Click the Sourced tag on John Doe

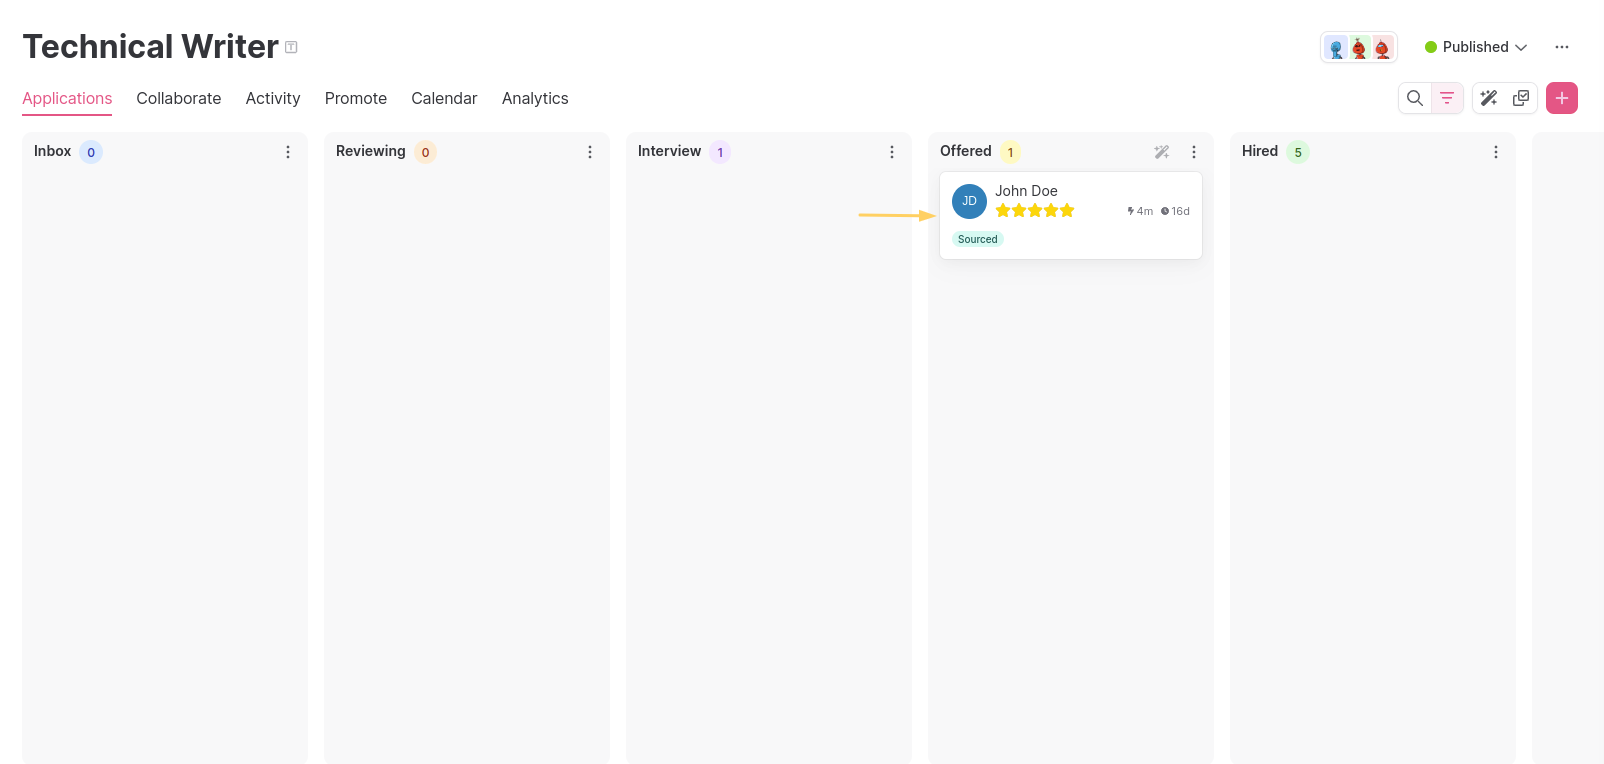pos(978,239)
